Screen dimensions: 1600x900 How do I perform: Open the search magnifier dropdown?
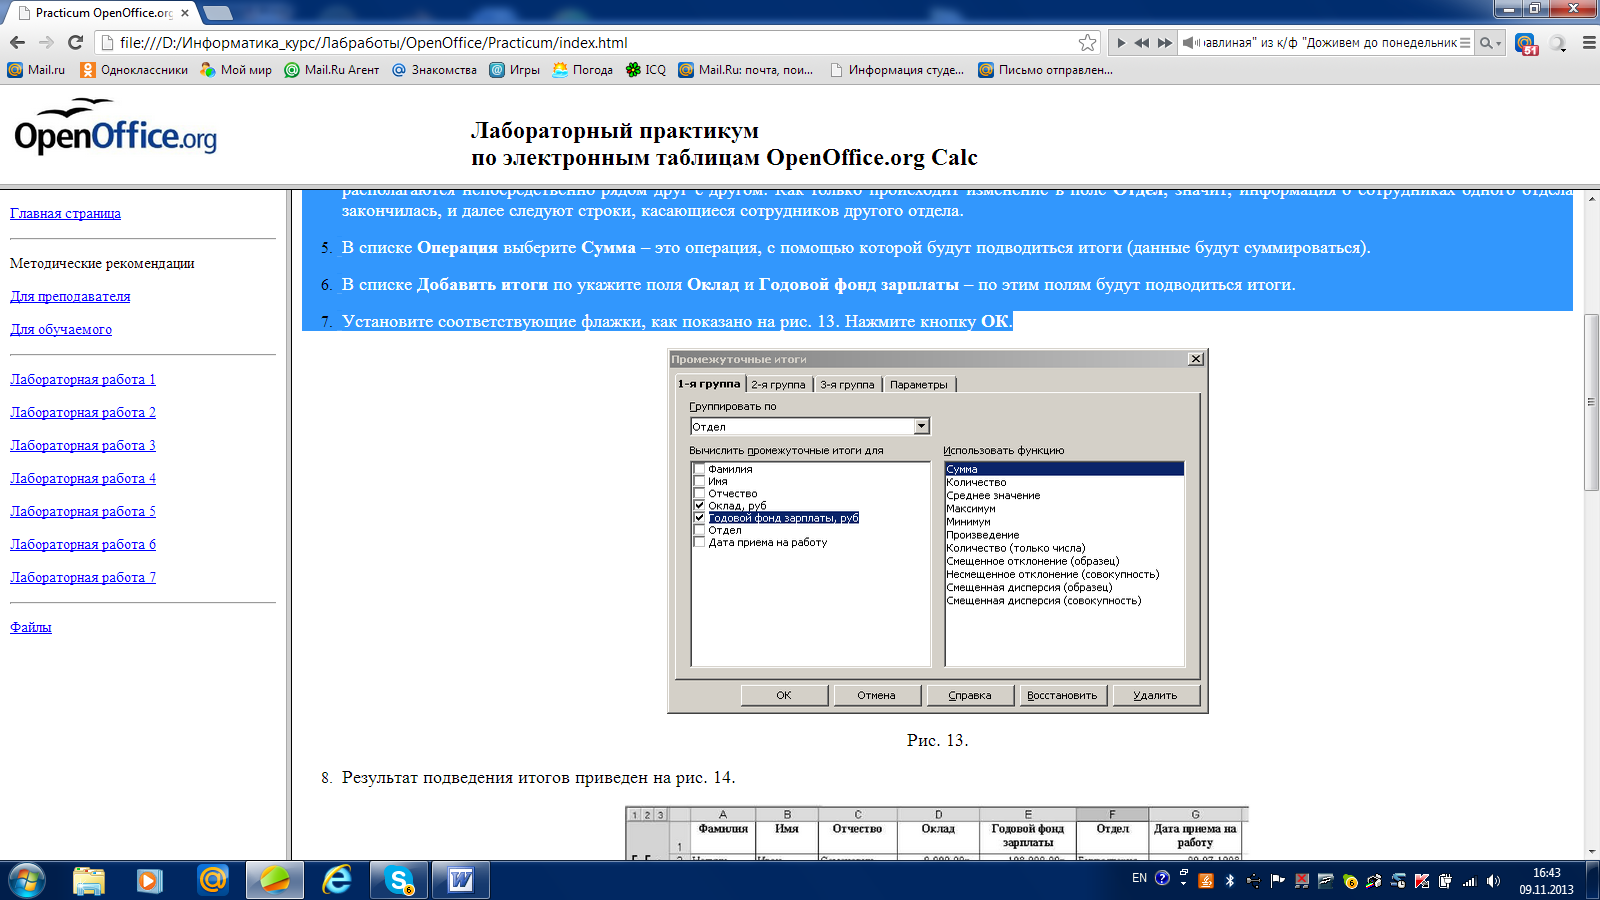pyautogui.click(x=1490, y=43)
